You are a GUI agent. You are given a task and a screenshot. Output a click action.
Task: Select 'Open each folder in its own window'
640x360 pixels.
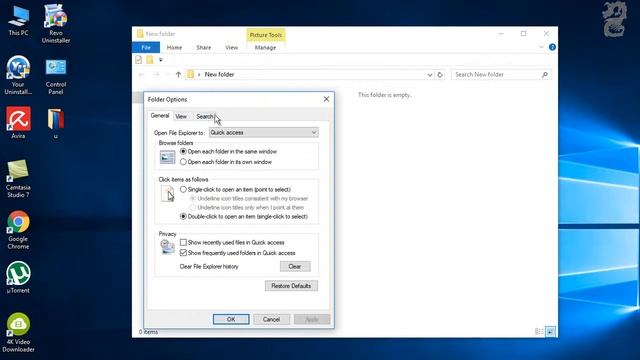(x=226, y=162)
